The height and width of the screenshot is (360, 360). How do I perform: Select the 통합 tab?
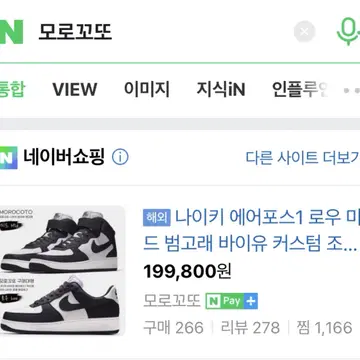click(12, 89)
